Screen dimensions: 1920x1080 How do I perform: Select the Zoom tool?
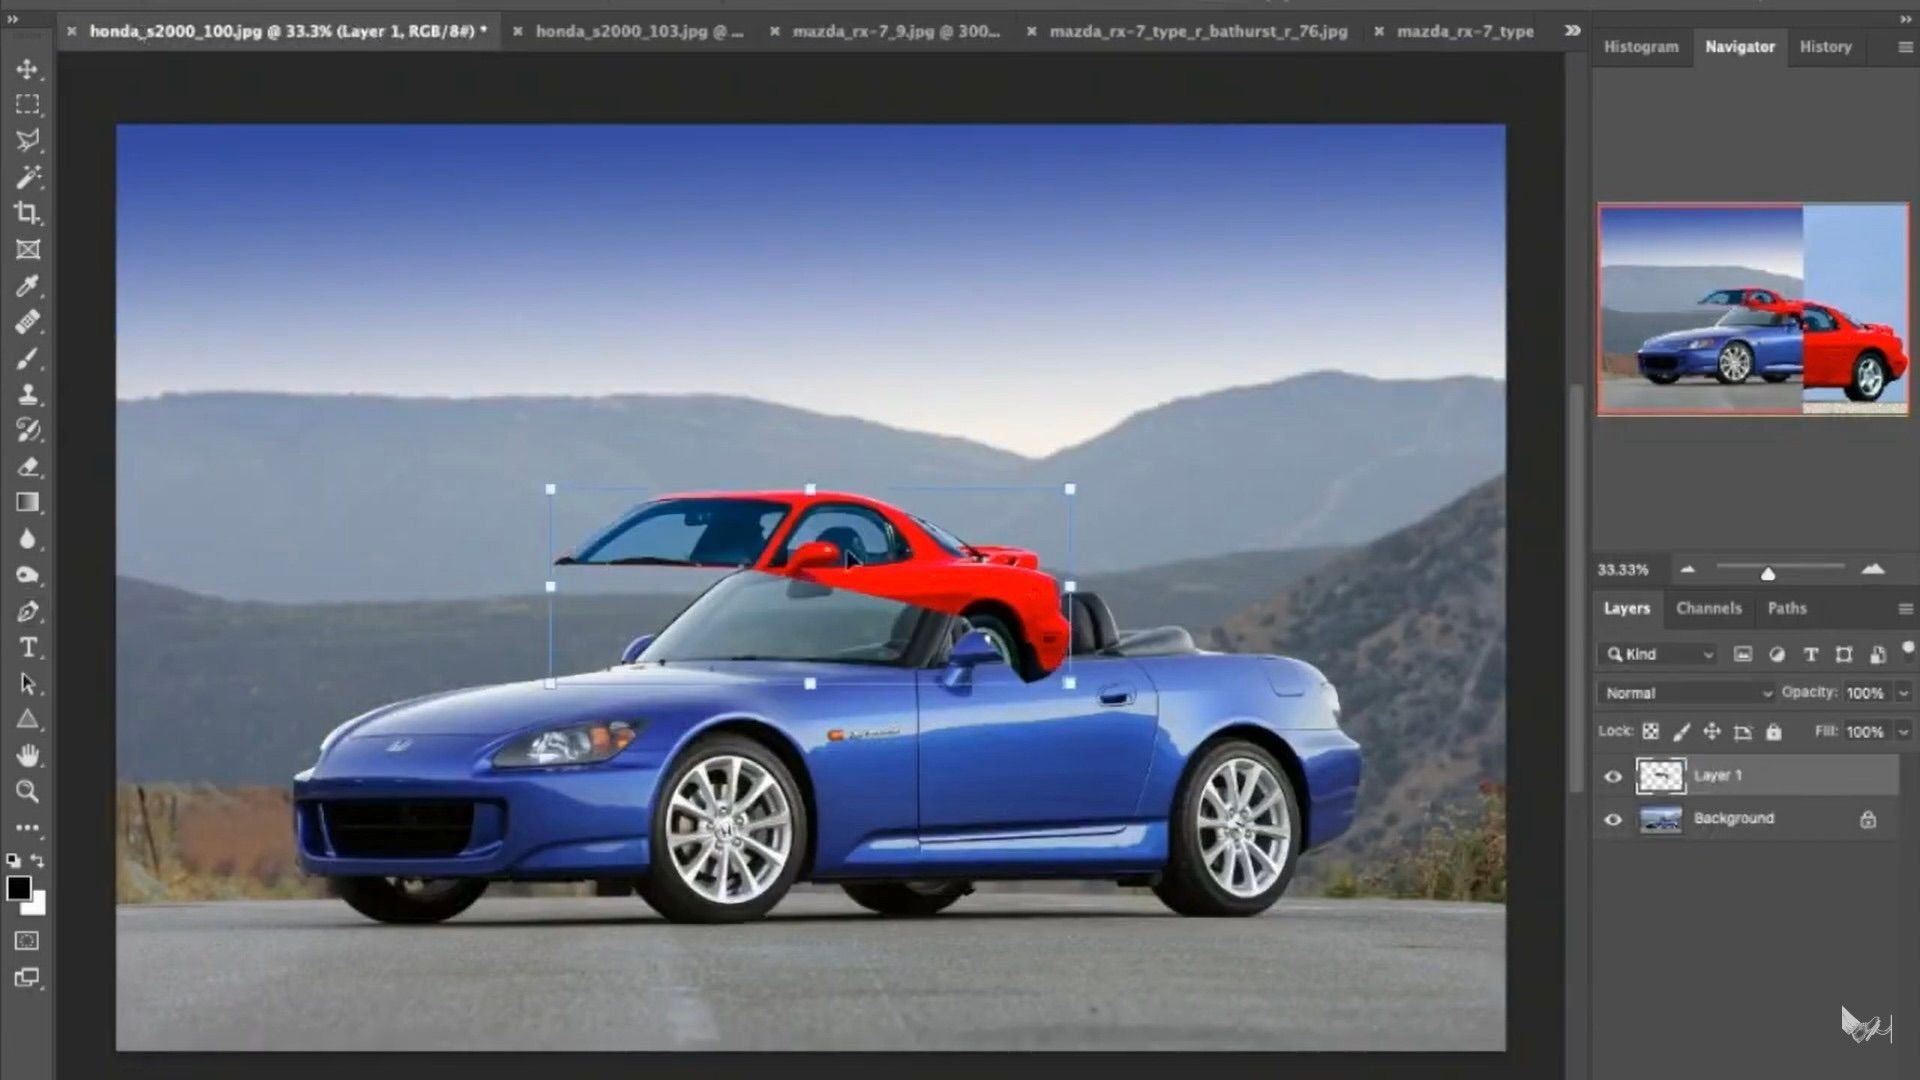pos(27,792)
